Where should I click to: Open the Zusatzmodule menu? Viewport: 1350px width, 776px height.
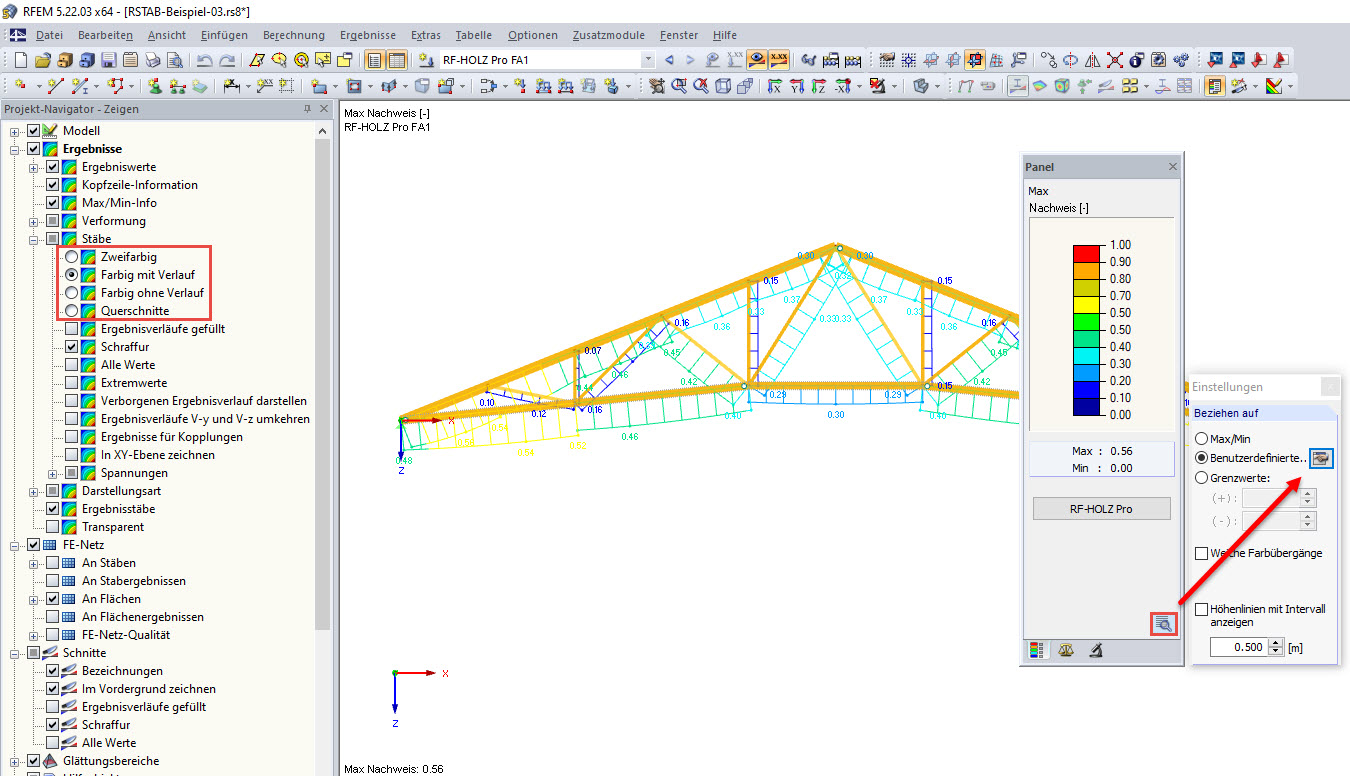608,35
